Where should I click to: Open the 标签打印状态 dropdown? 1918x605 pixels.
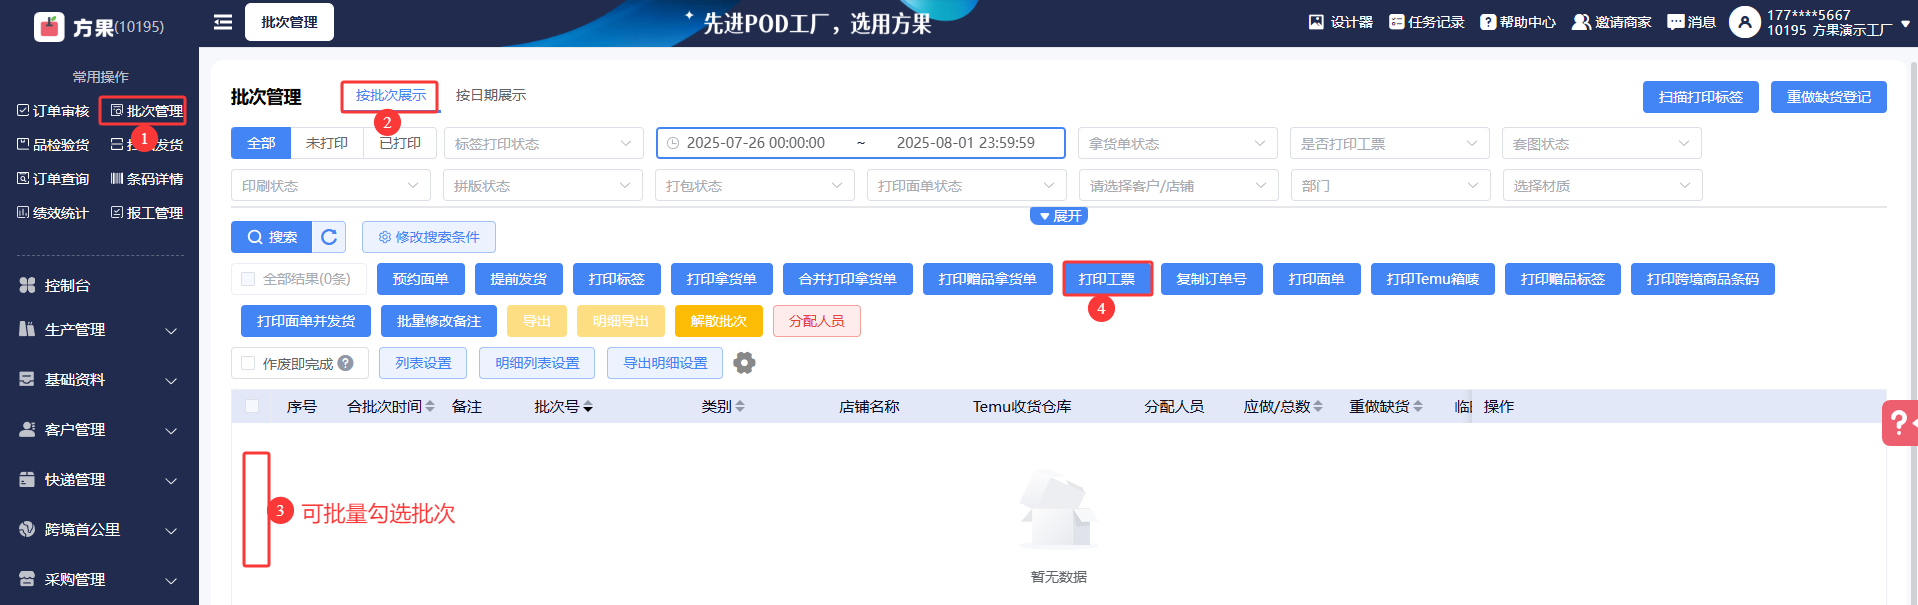(543, 144)
